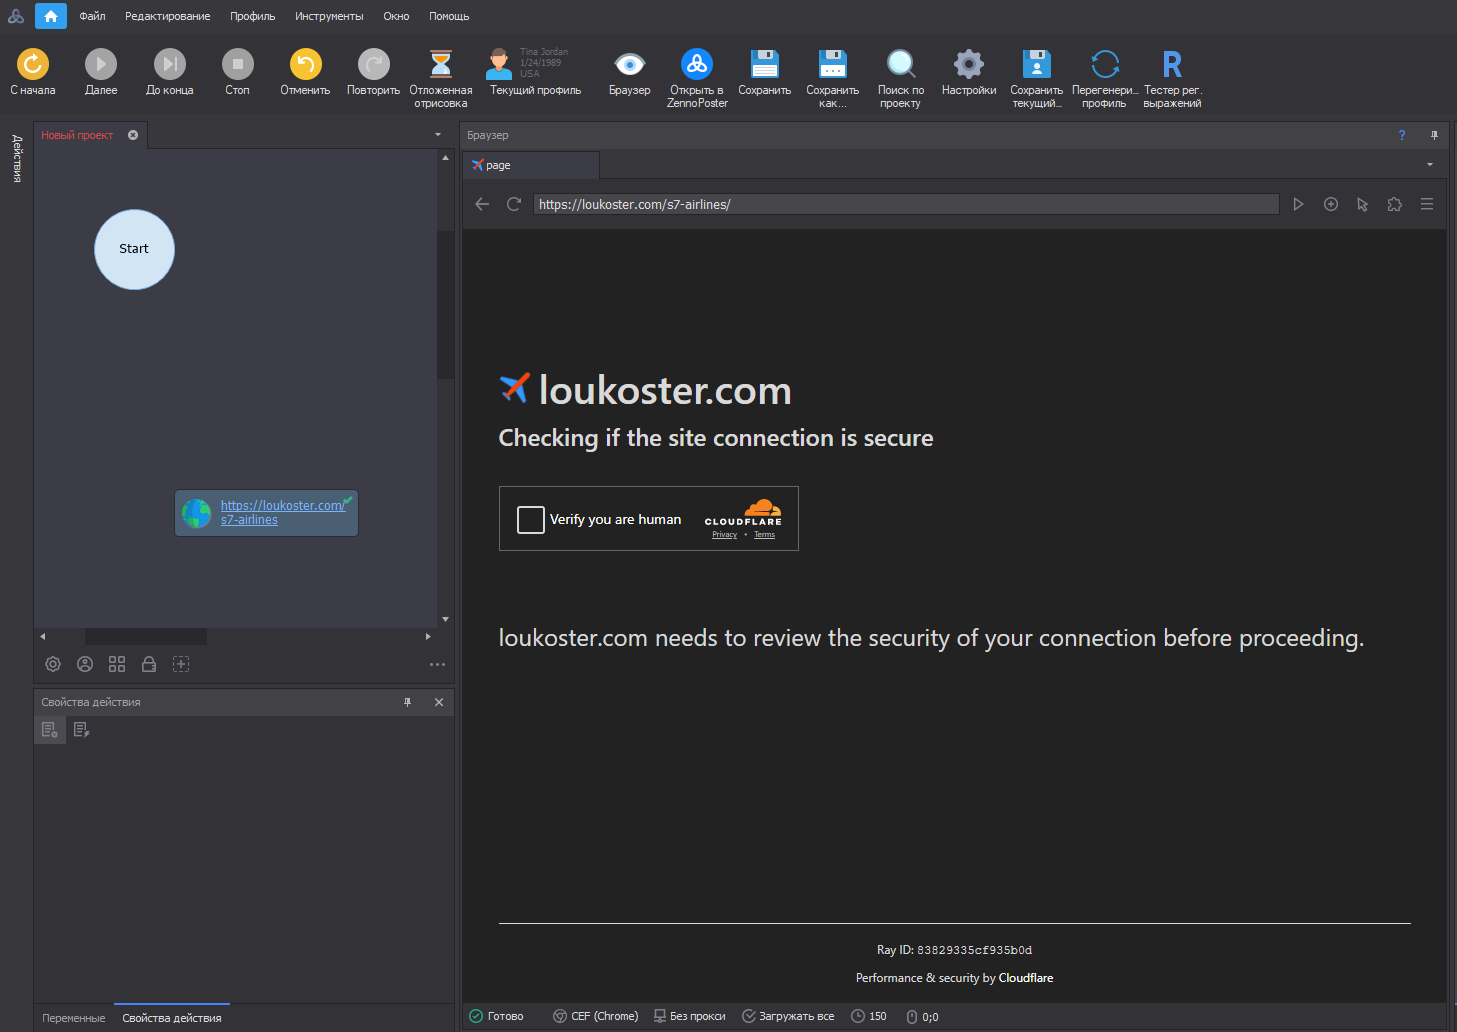Open the Файл menu

[x=92, y=16]
